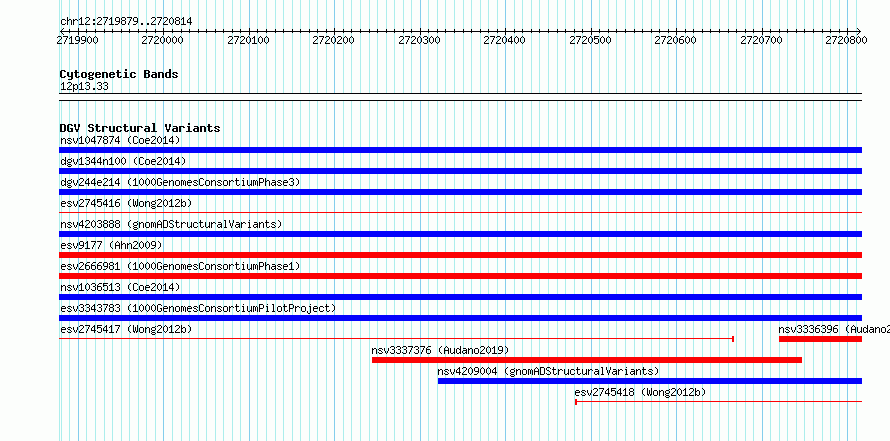Select the blue bar under esv3343783
This screenshot has height=441, width=890.
[x=460, y=318]
